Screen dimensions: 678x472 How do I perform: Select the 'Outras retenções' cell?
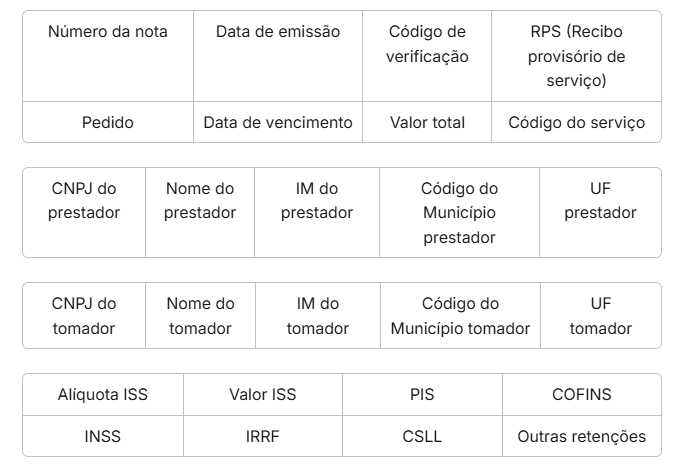582,436
